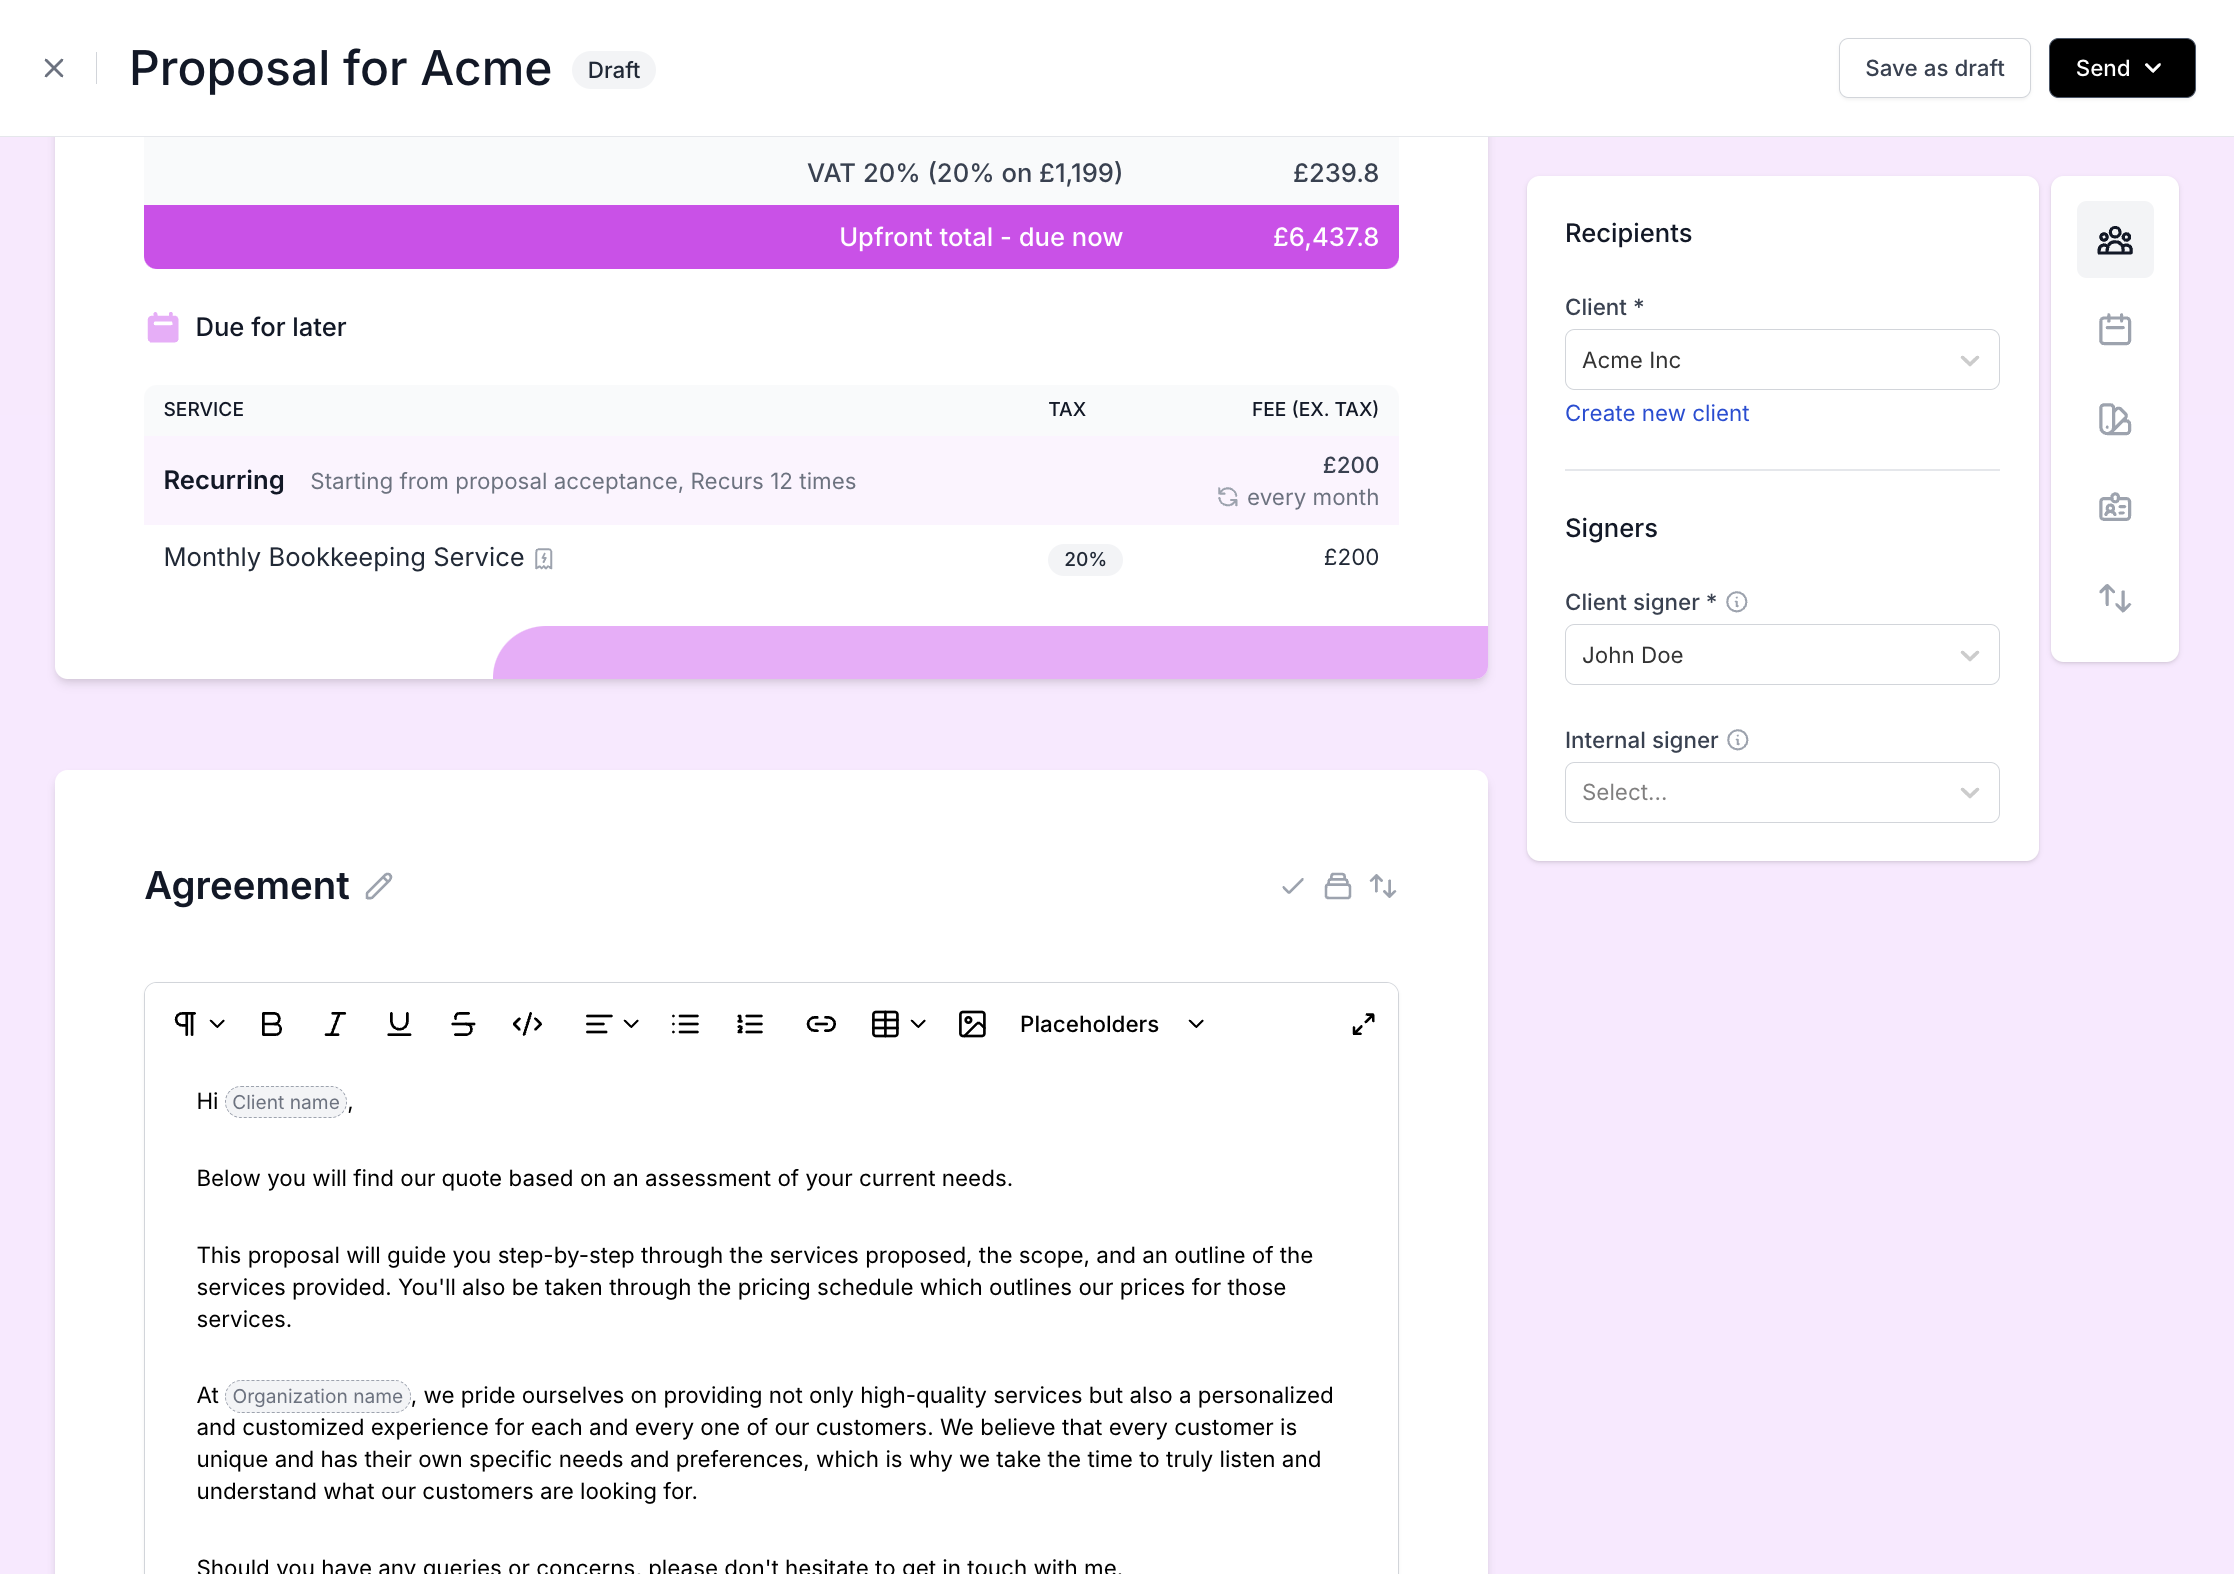The image size is (2234, 1574).
Task: Open the contact card icon in sidebar
Action: pyautogui.click(x=2114, y=508)
